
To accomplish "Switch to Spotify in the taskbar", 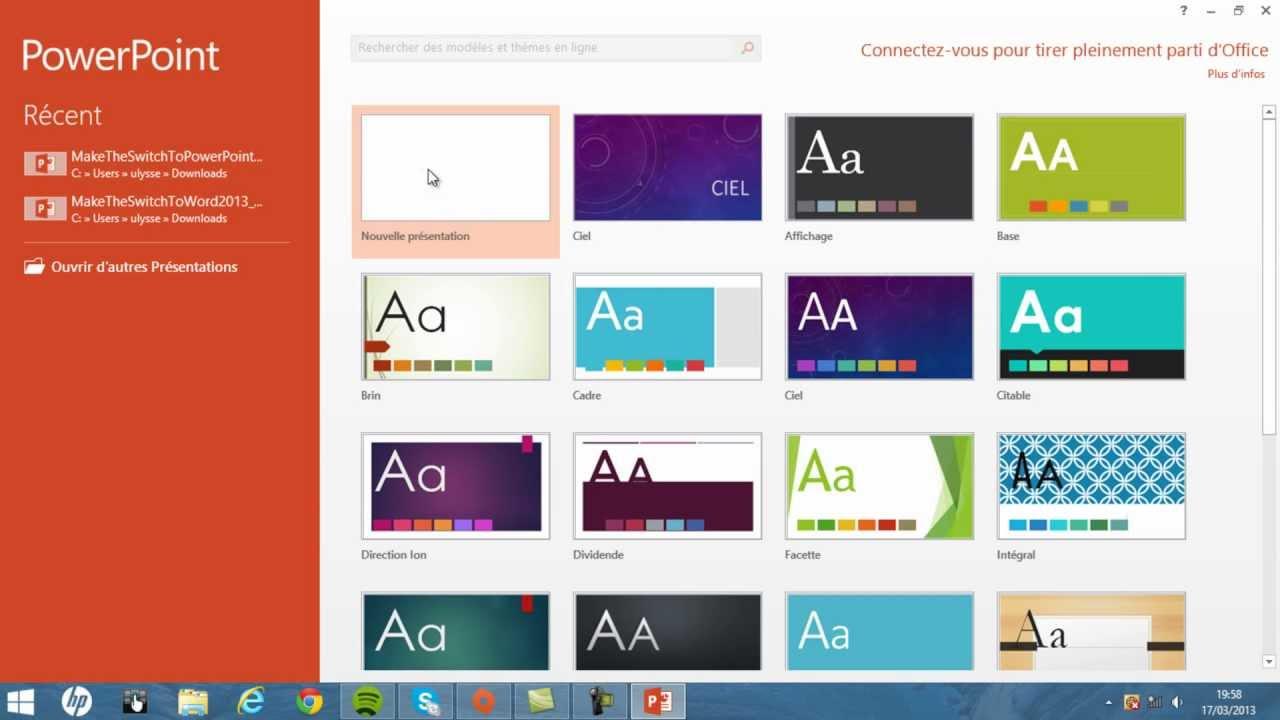I will 368,701.
